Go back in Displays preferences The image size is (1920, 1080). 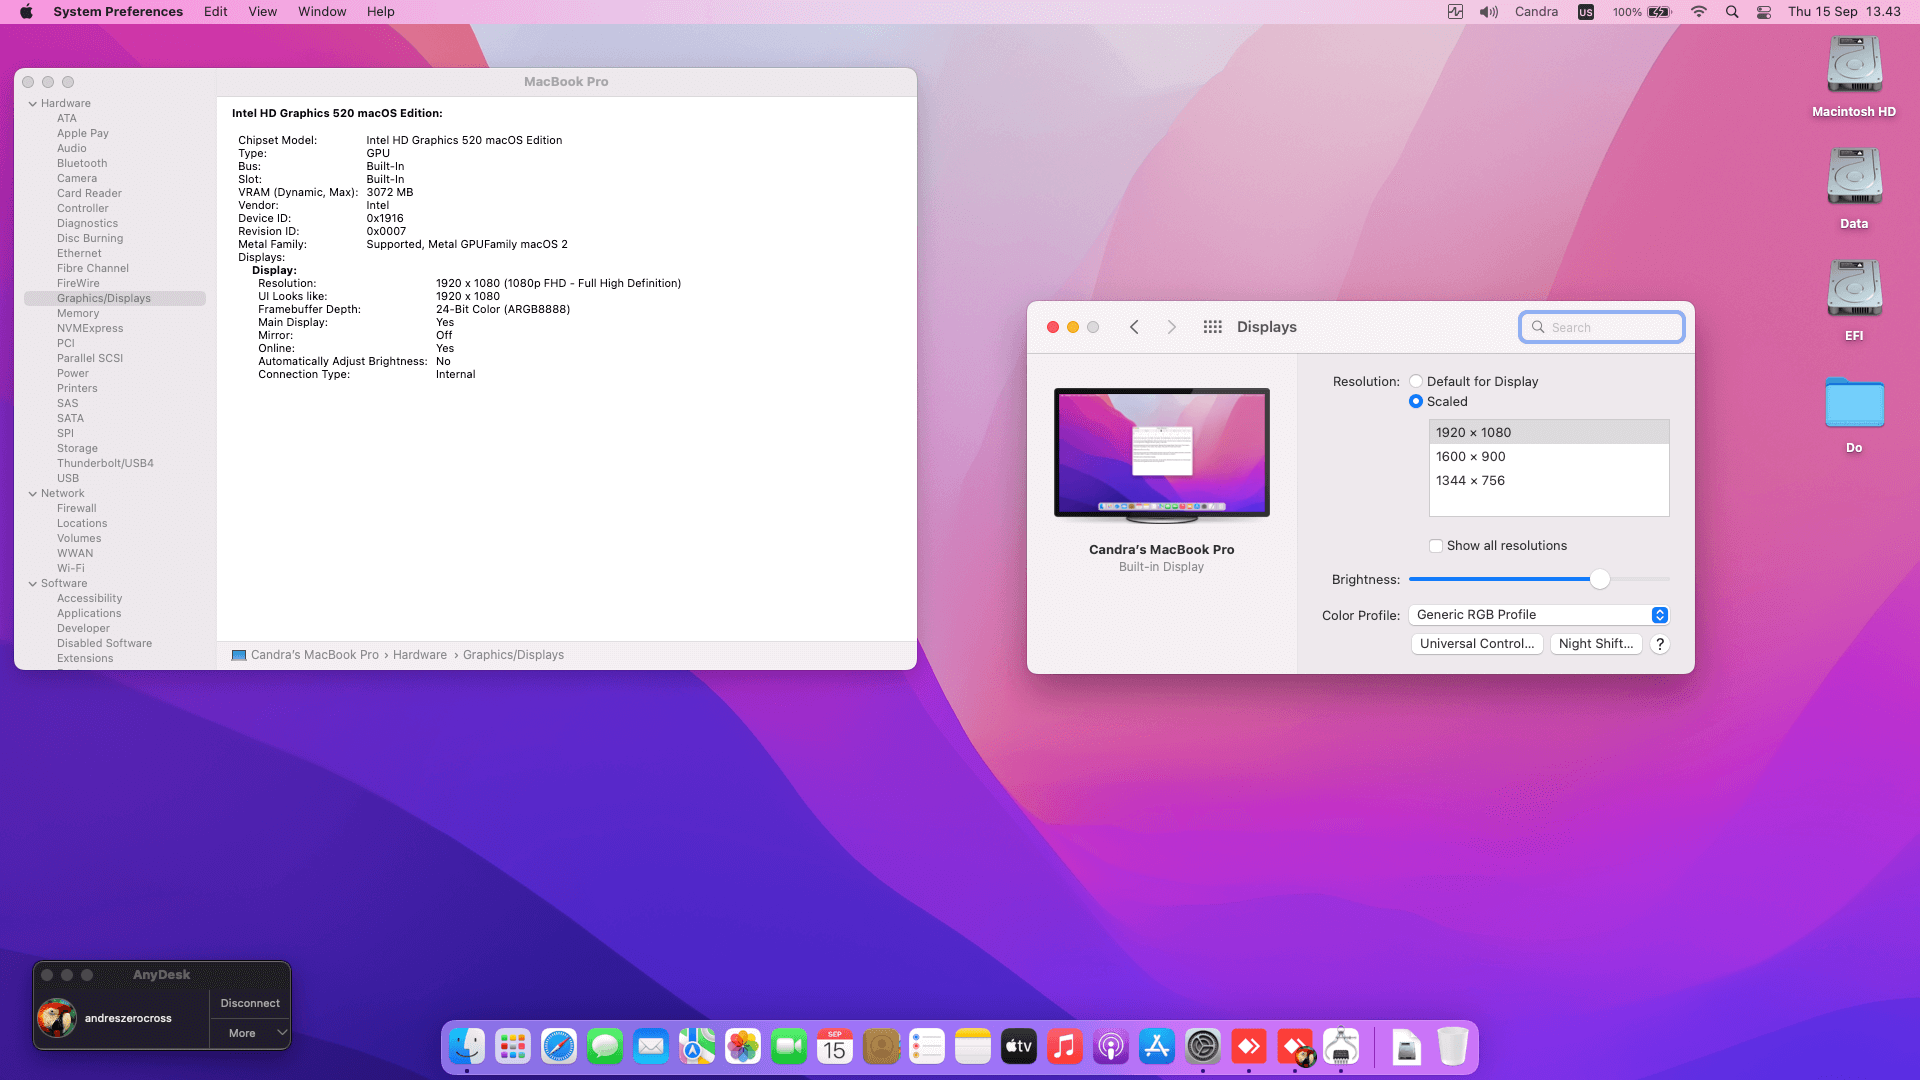[1134, 327]
